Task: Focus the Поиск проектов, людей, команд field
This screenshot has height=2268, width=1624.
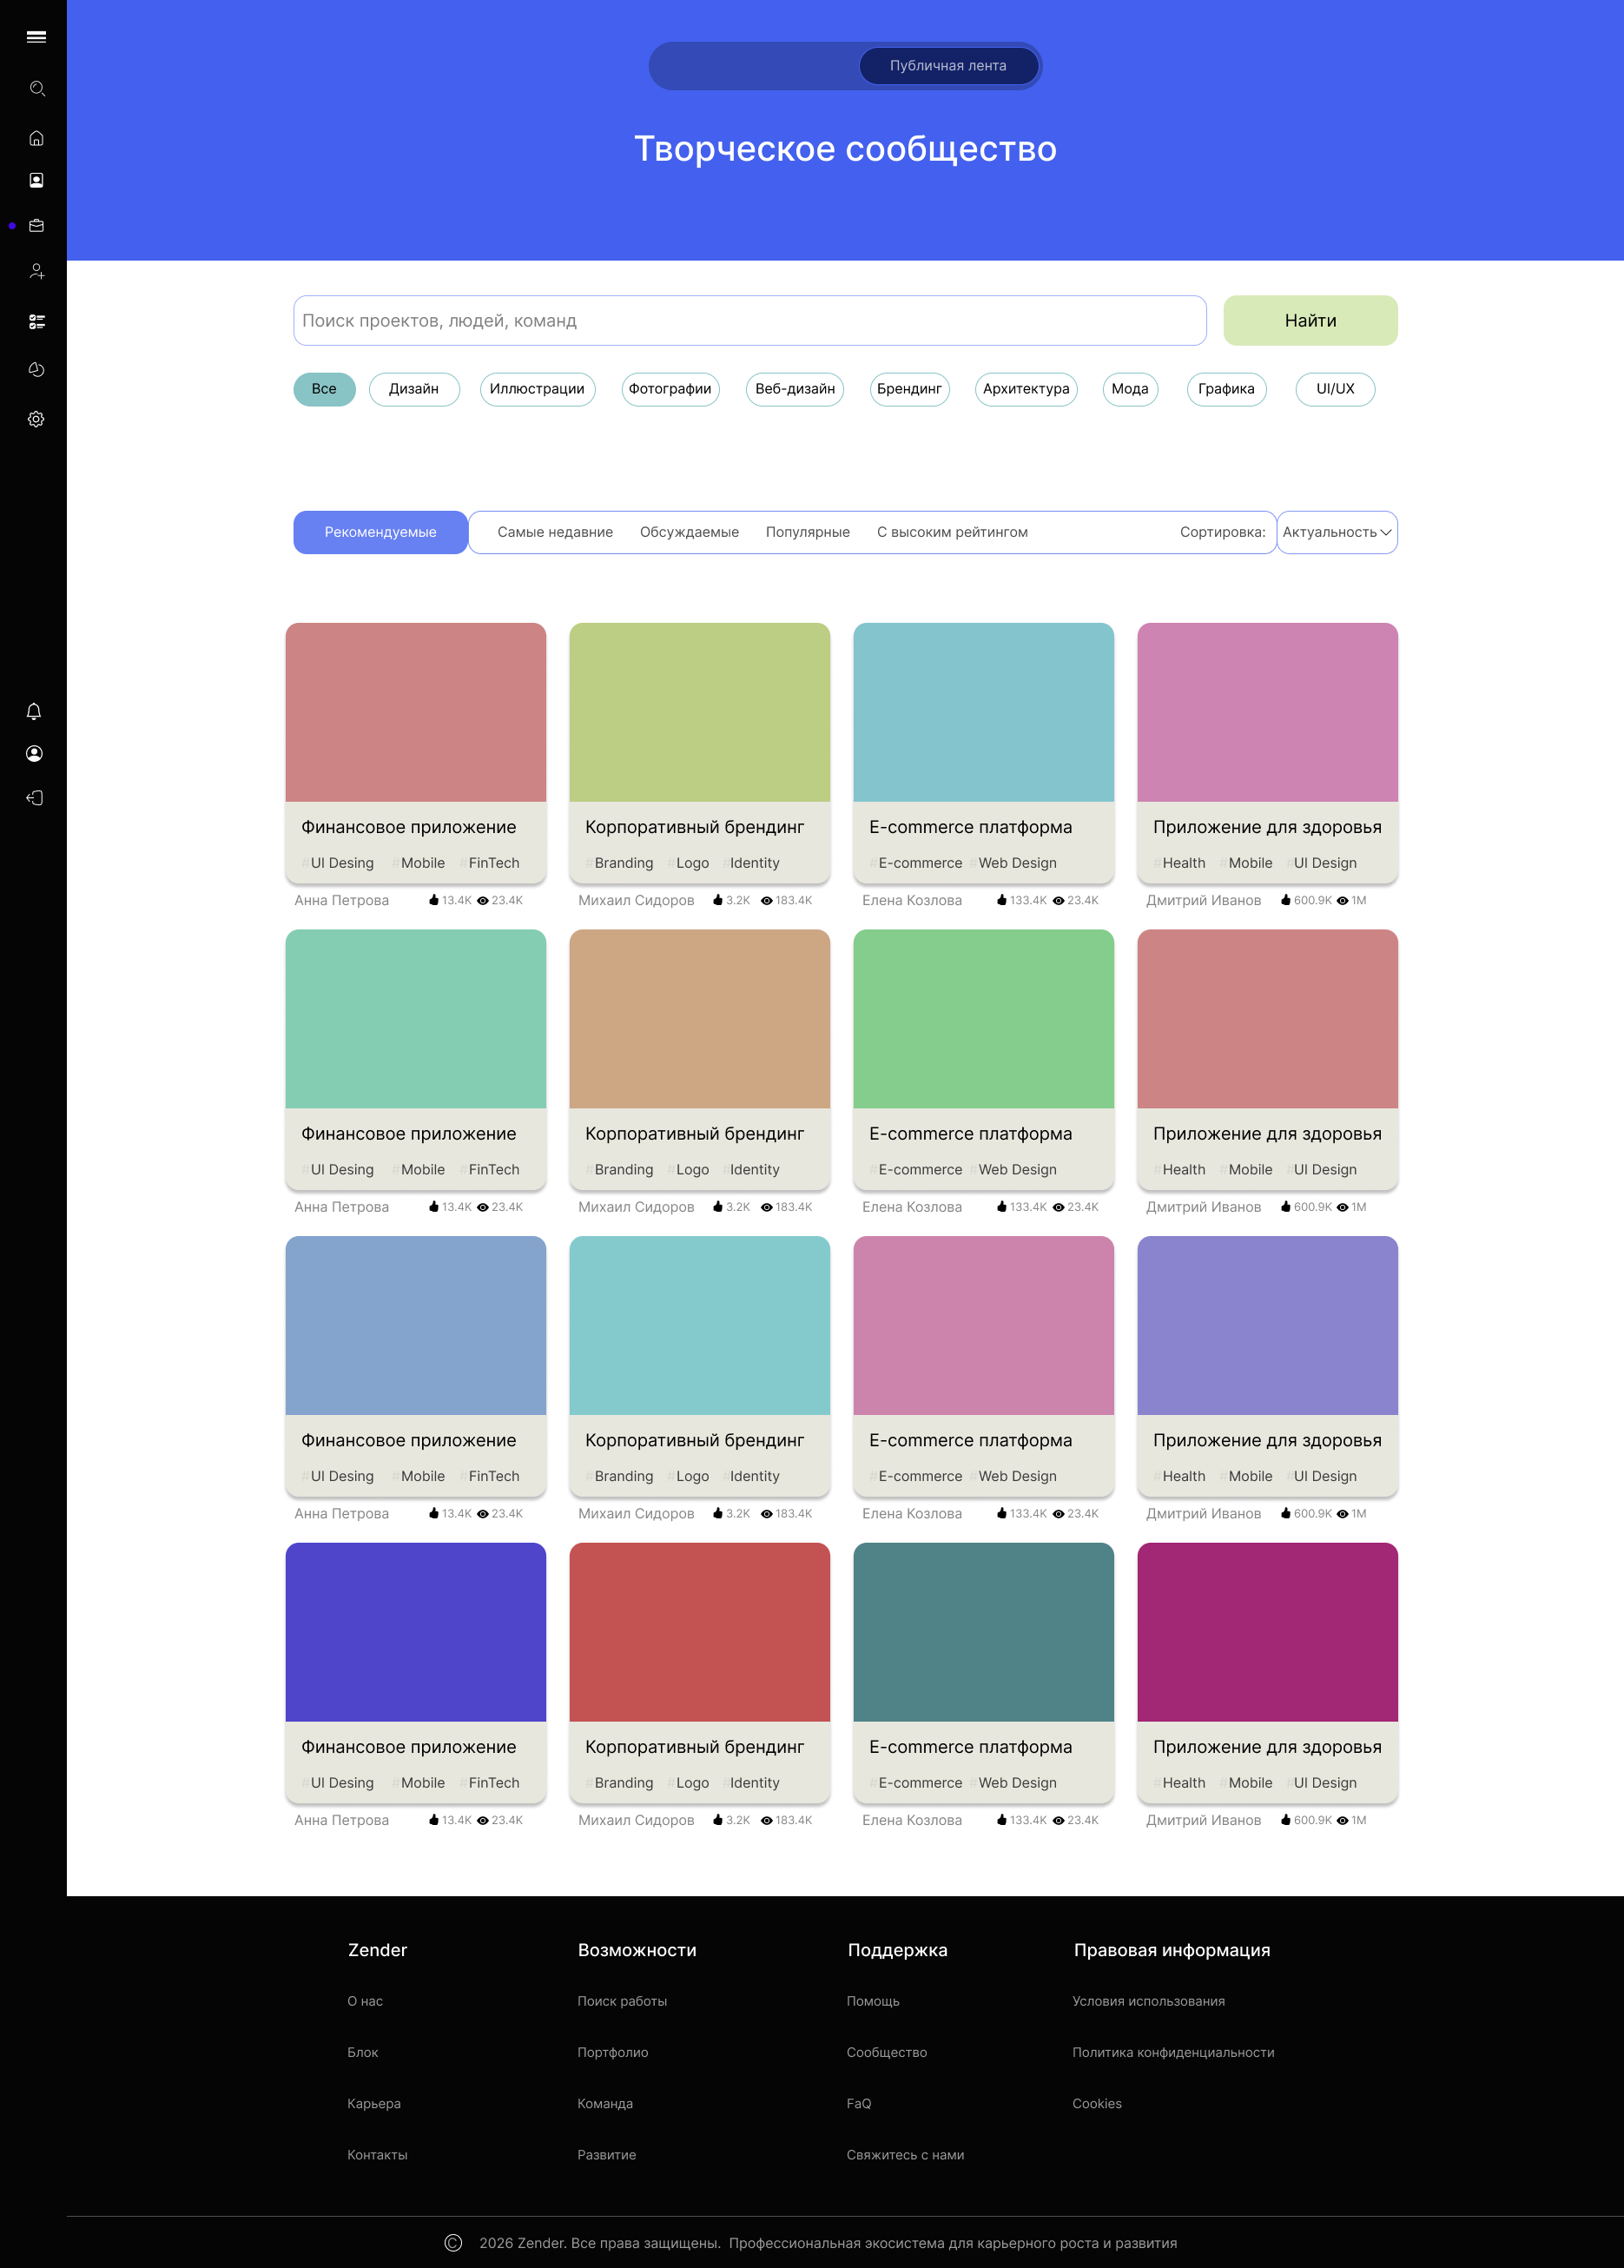Action: click(749, 321)
